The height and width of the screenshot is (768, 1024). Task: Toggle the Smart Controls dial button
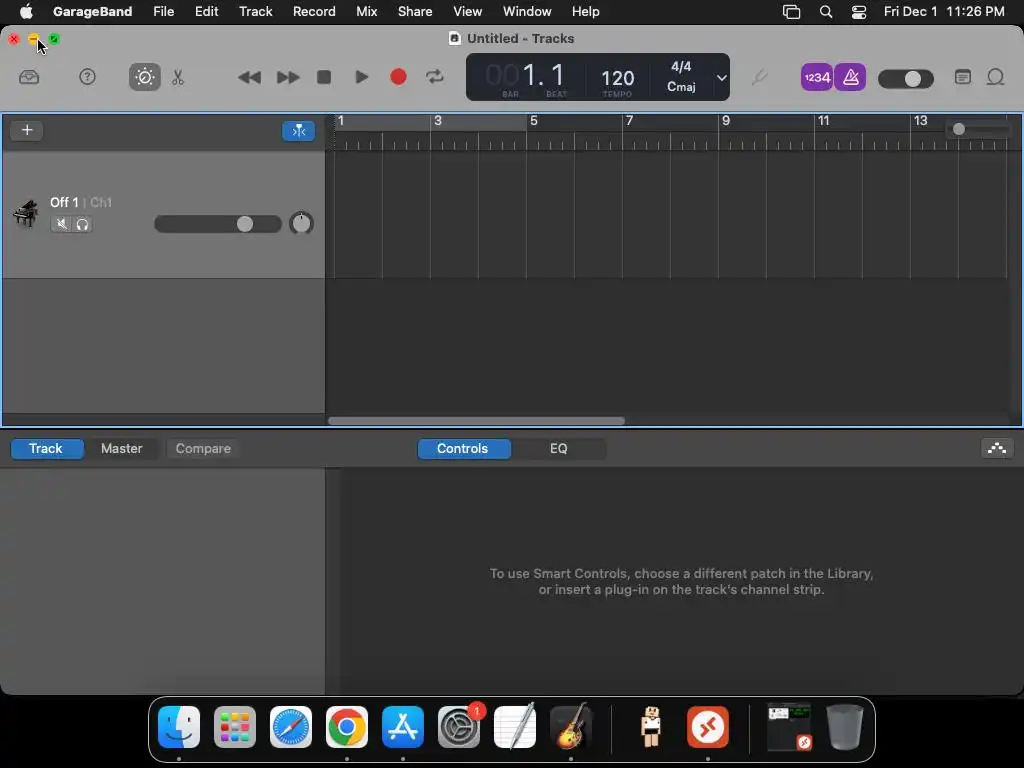(144, 78)
